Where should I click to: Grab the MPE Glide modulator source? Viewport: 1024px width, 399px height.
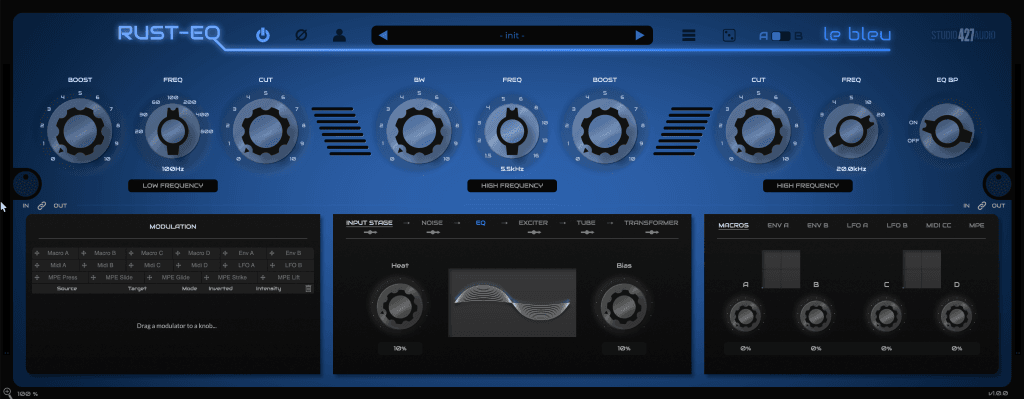tap(173, 278)
